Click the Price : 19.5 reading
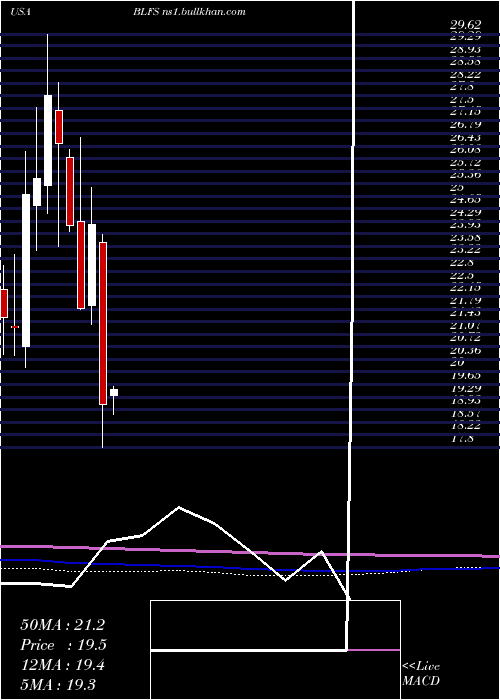500x700 pixels. coord(62,645)
